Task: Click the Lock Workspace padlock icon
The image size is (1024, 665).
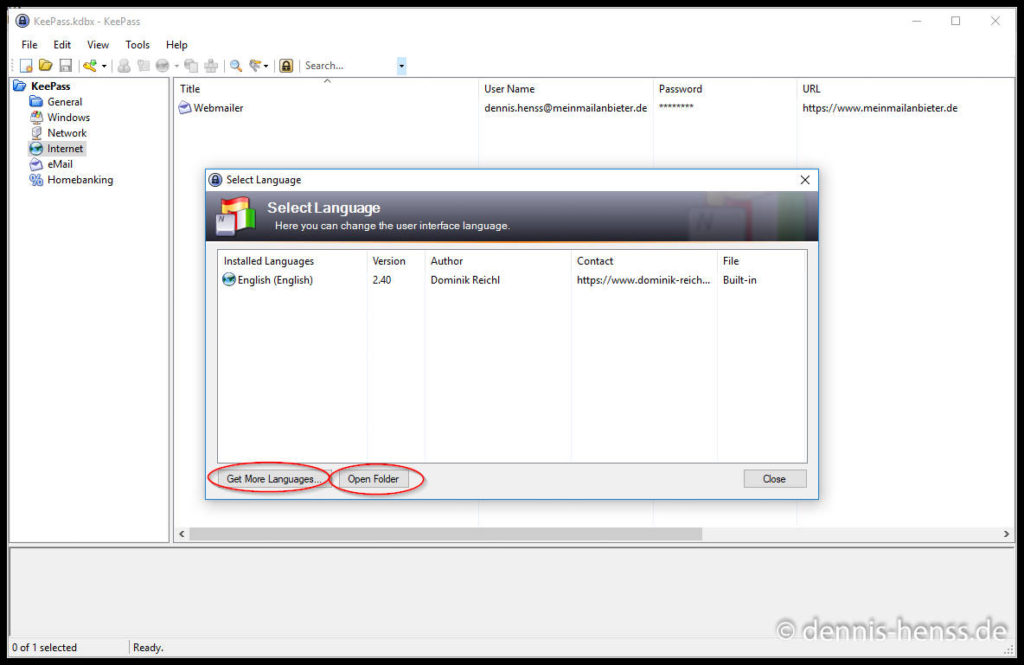Action: tap(286, 65)
